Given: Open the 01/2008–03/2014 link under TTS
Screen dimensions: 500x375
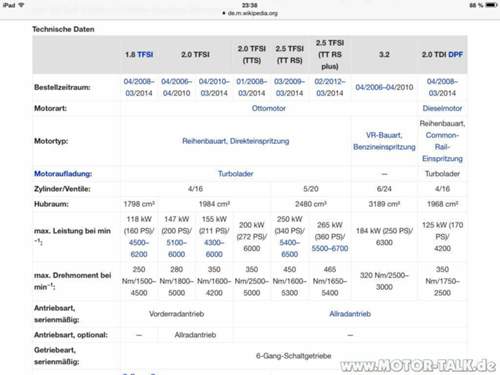Looking at the screenshot, I should [x=252, y=87].
